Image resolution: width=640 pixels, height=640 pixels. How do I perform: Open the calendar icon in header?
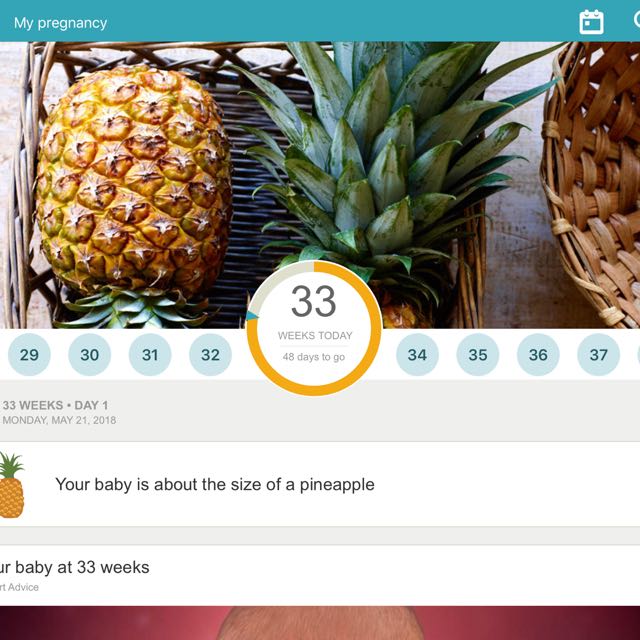tap(591, 22)
